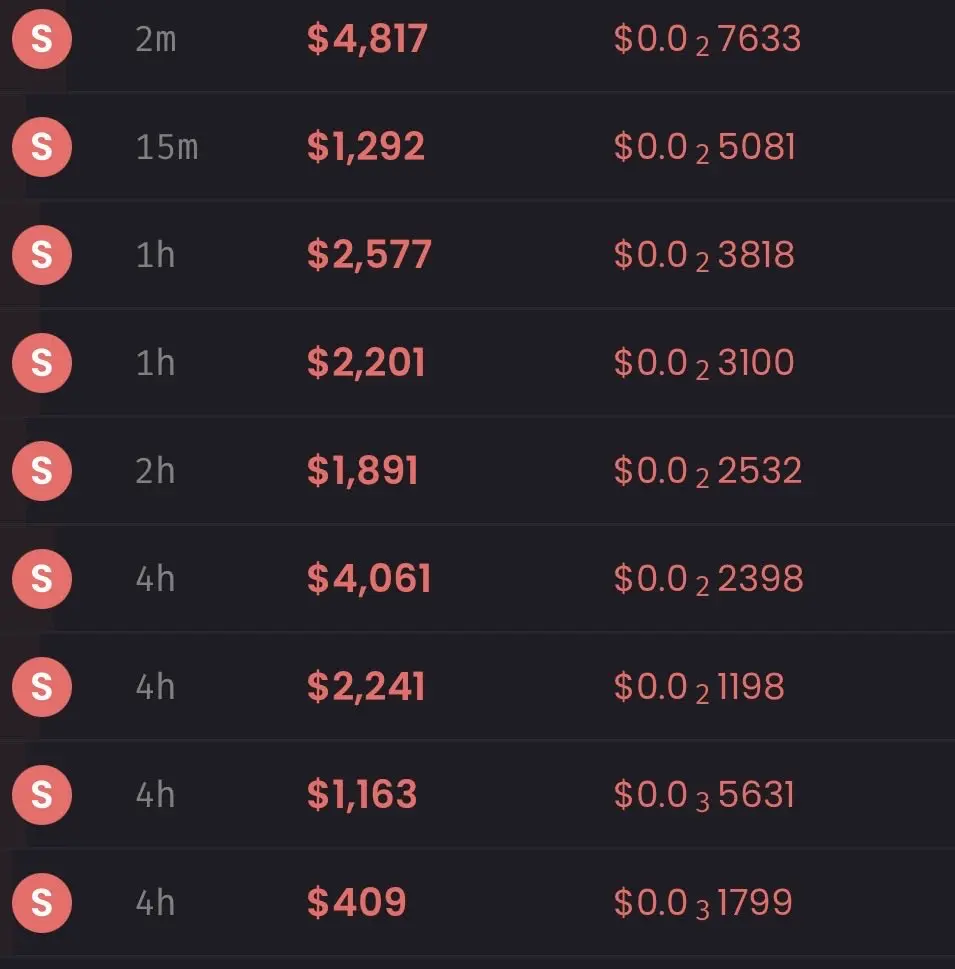Select the $4,817 trade amount
Screen dimensions: 955x969
click(367, 39)
